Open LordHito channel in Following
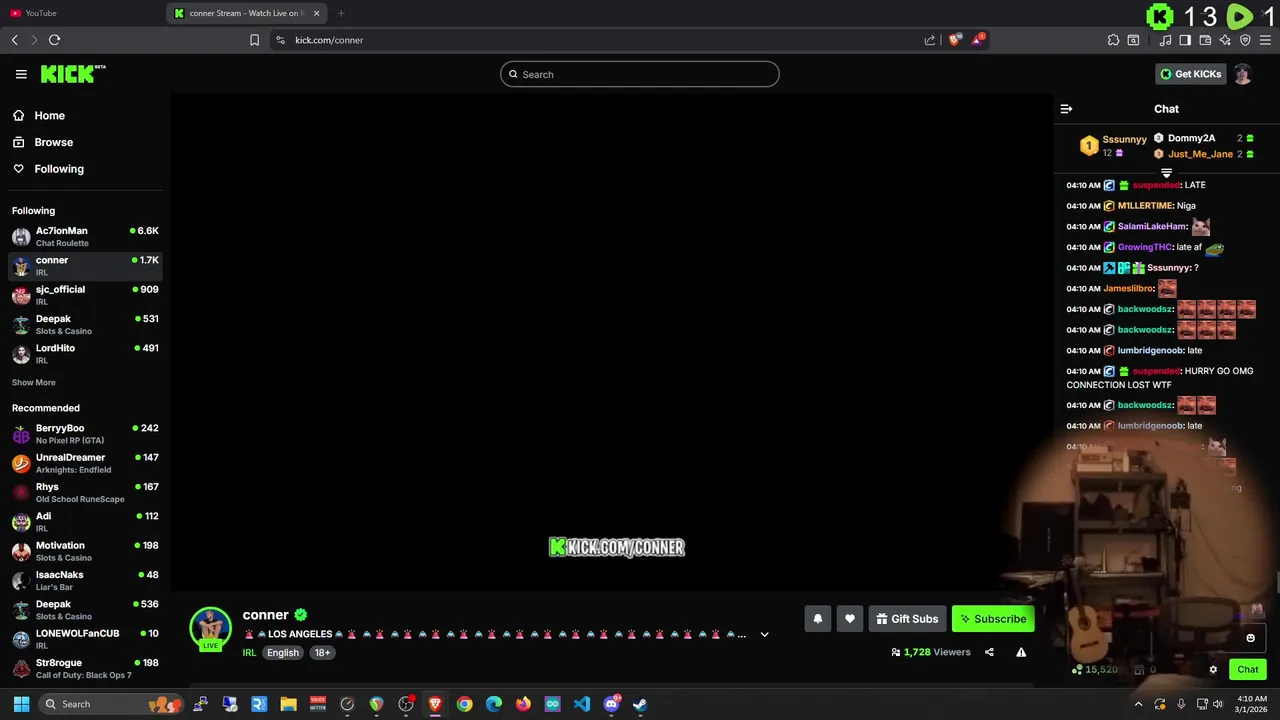 click(85, 354)
